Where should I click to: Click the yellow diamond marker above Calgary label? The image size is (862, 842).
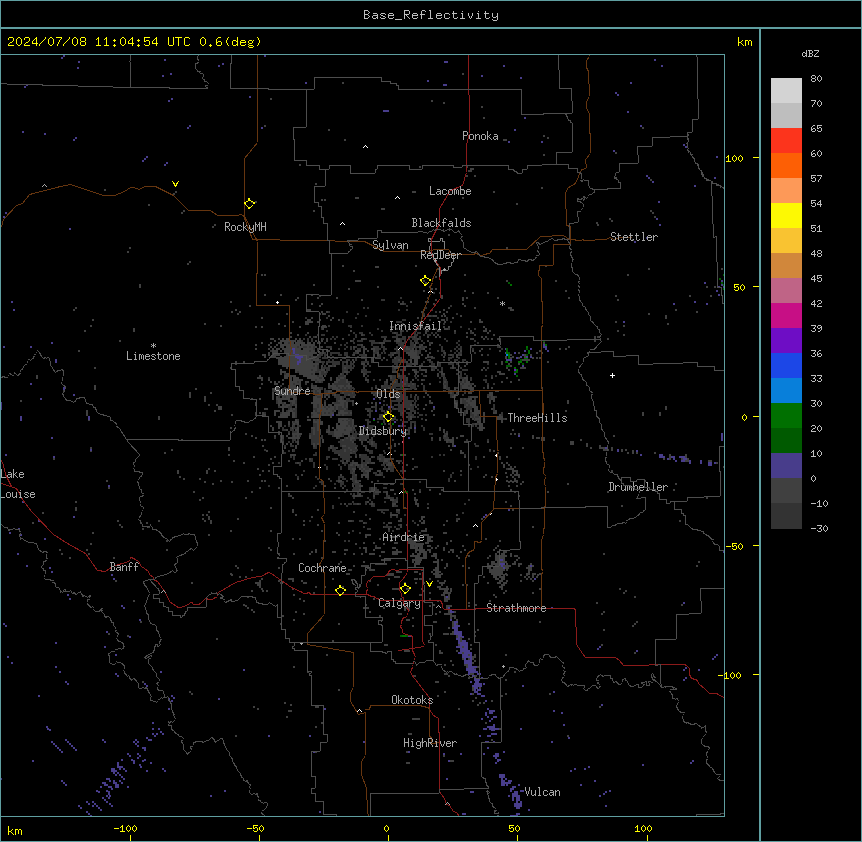pos(405,589)
